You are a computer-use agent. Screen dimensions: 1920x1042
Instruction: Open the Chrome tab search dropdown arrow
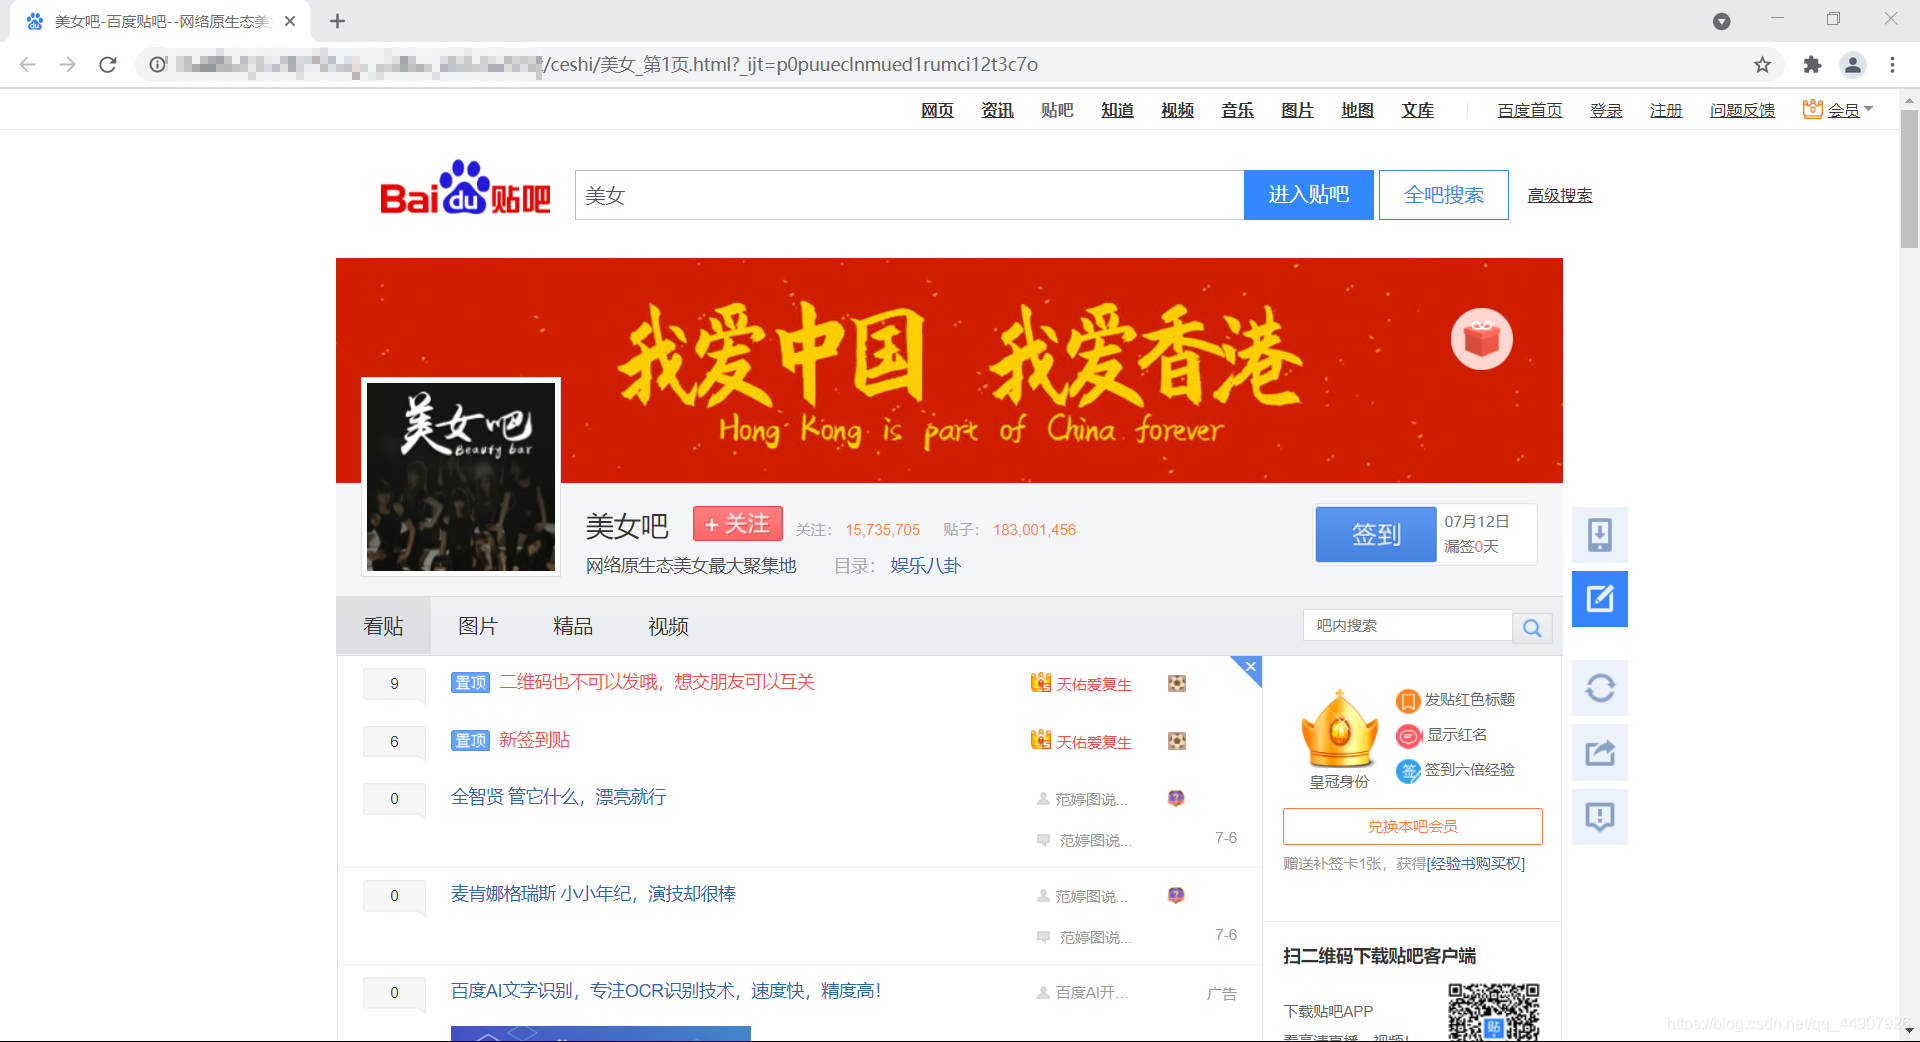tap(1721, 21)
